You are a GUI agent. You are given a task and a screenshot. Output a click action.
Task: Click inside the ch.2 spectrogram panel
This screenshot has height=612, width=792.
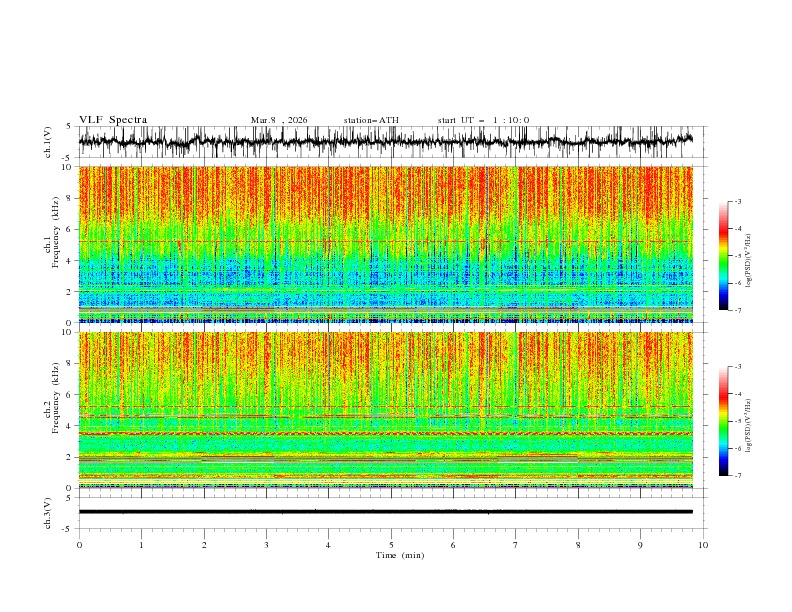pos(385,410)
